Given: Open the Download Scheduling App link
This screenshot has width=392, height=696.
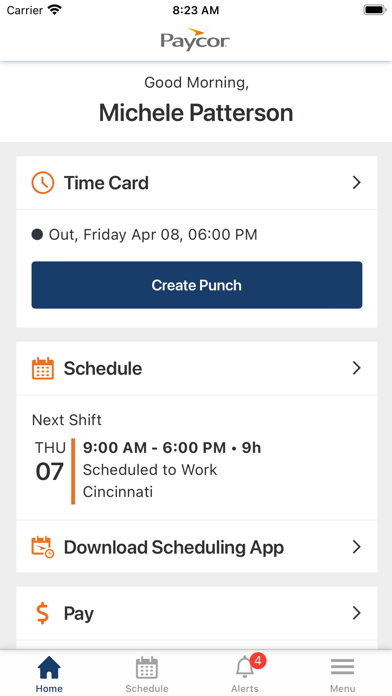Looking at the screenshot, I should (197, 547).
